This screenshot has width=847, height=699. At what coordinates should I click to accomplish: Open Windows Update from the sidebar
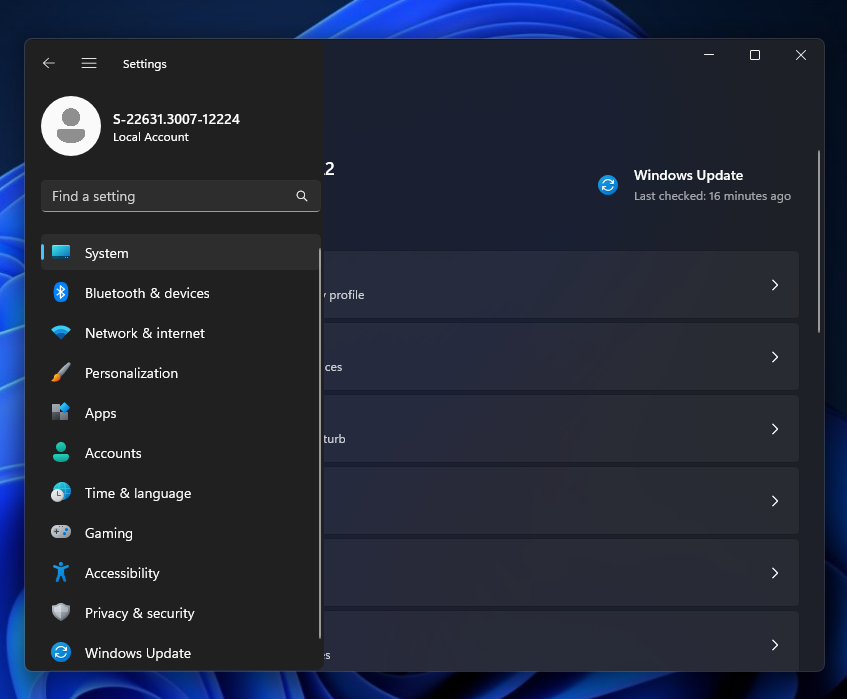click(x=181, y=653)
